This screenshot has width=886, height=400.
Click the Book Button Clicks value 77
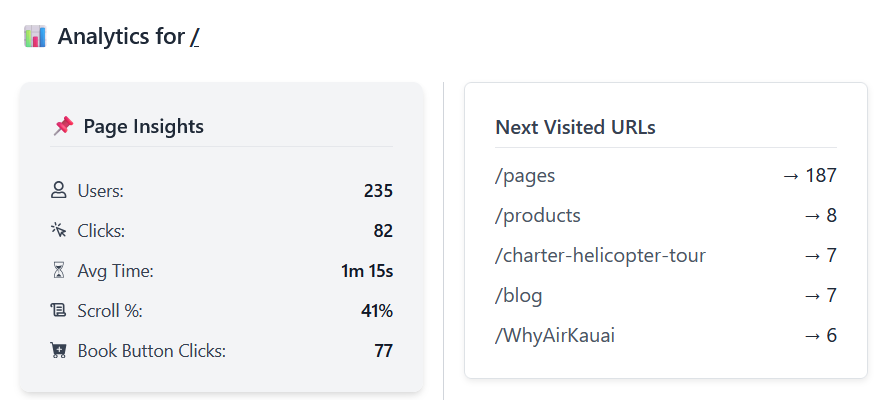(383, 351)
